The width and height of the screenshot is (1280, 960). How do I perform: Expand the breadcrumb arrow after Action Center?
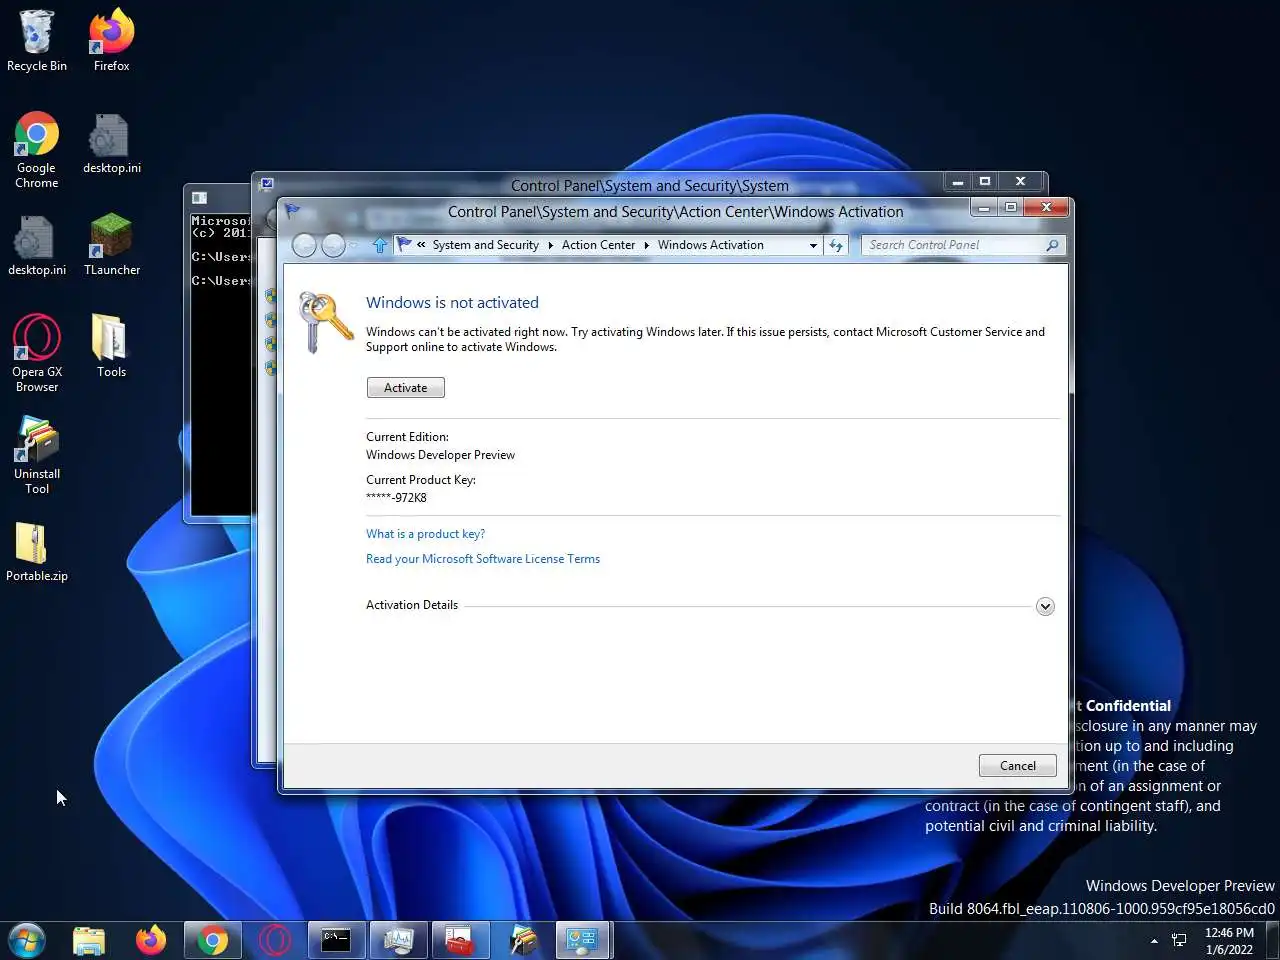click(x=646, y=245)
